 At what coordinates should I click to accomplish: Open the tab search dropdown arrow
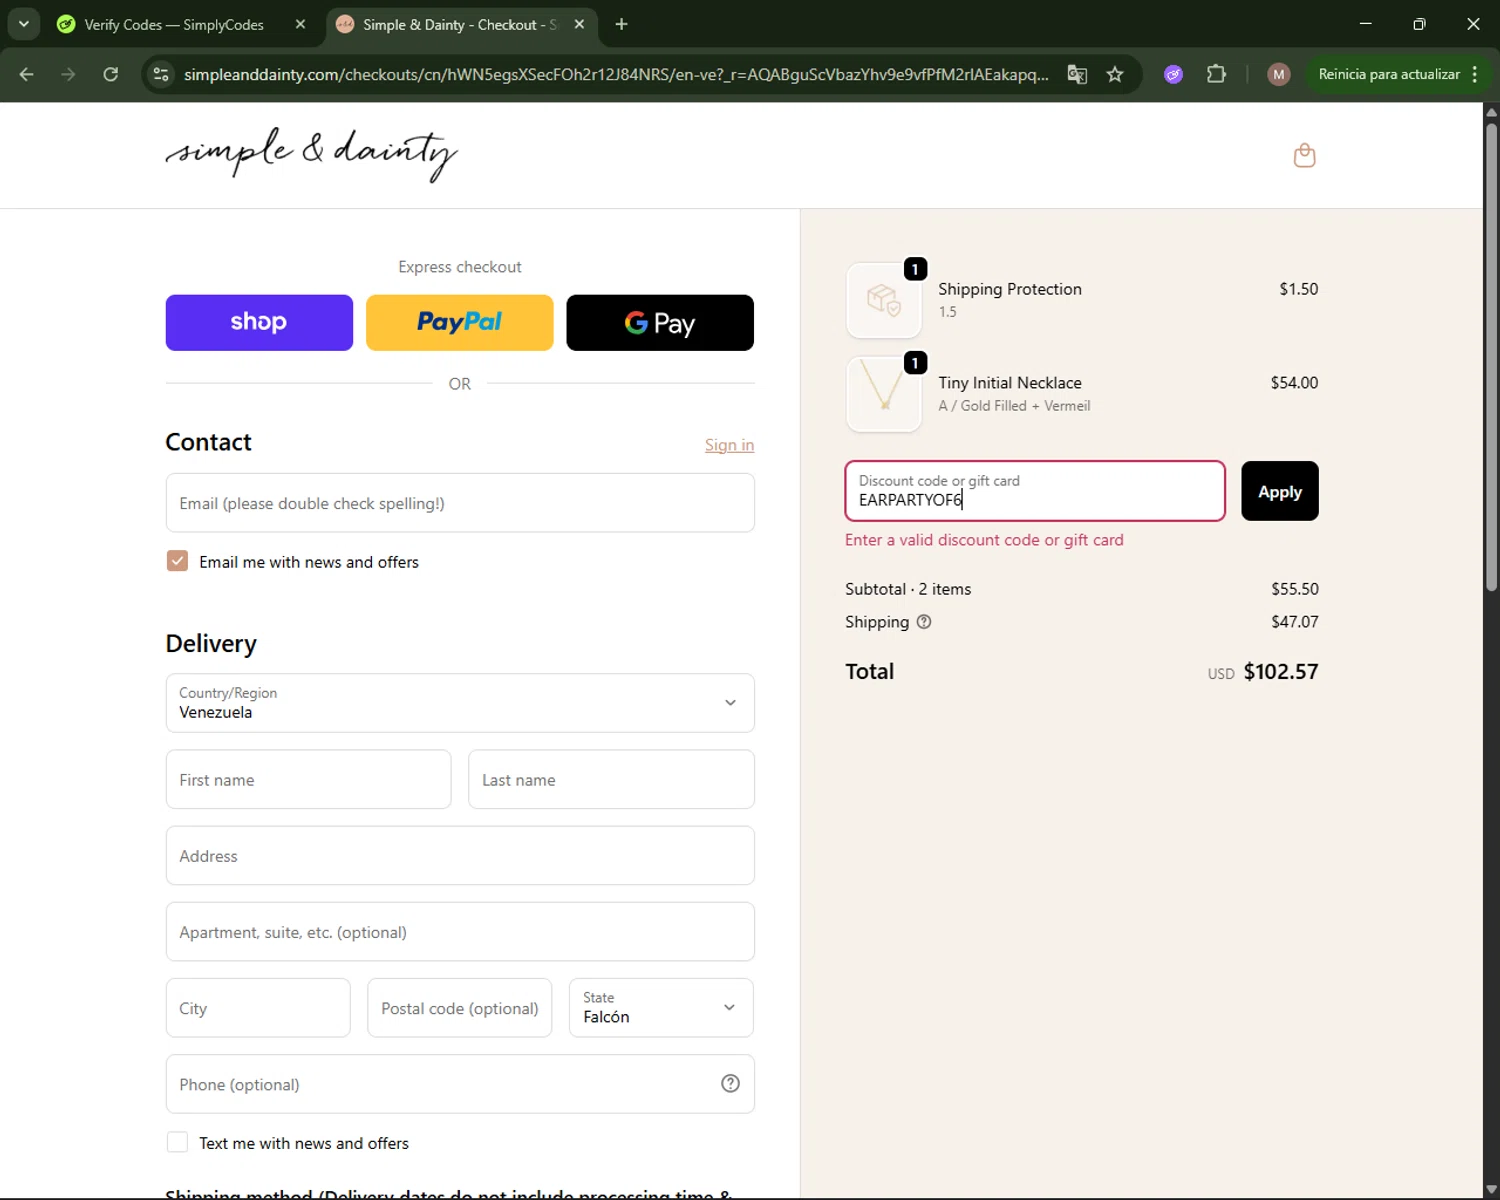pyautogui.click(x=24, y=24)
